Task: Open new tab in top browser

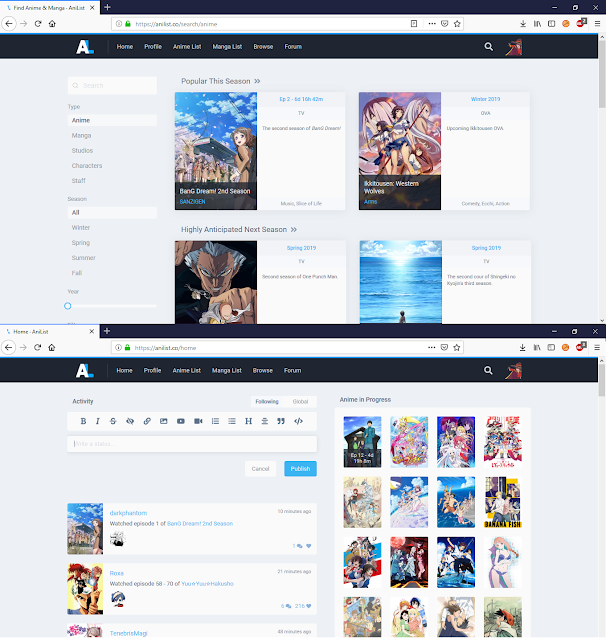Action: (107, 7)
